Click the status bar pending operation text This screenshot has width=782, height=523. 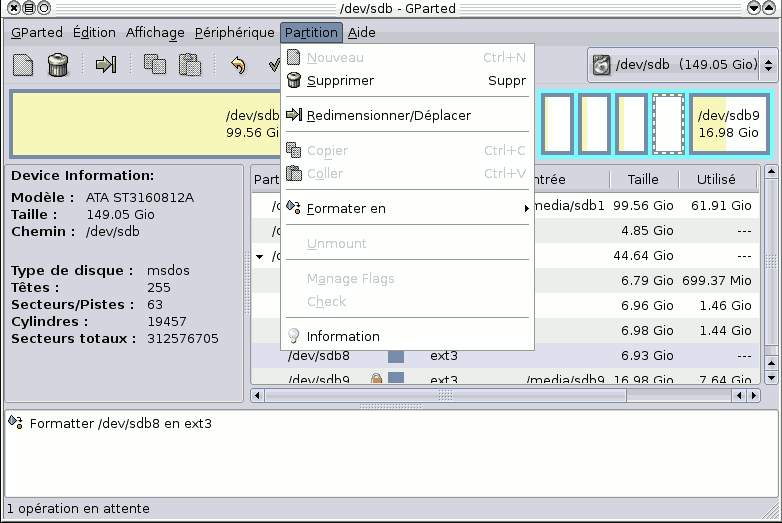[x=78, y=509]
